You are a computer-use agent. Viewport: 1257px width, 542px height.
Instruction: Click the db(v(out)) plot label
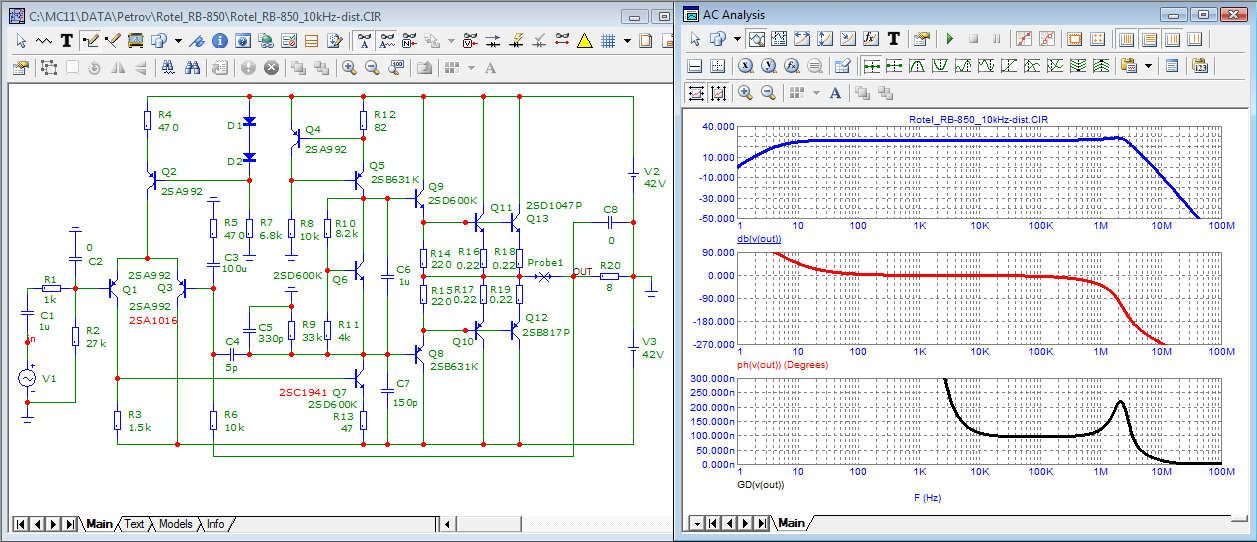(761, 241)
